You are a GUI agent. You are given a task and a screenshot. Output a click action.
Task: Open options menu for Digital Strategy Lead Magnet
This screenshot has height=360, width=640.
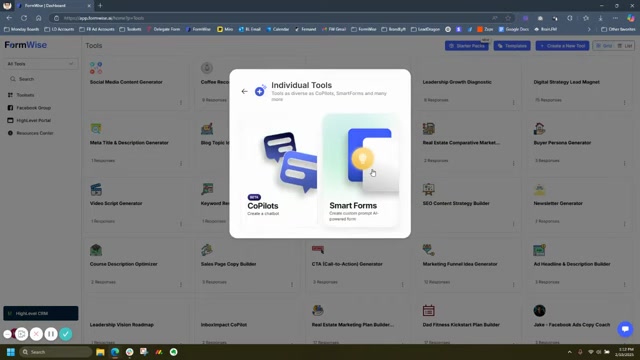tap(624, 102)
